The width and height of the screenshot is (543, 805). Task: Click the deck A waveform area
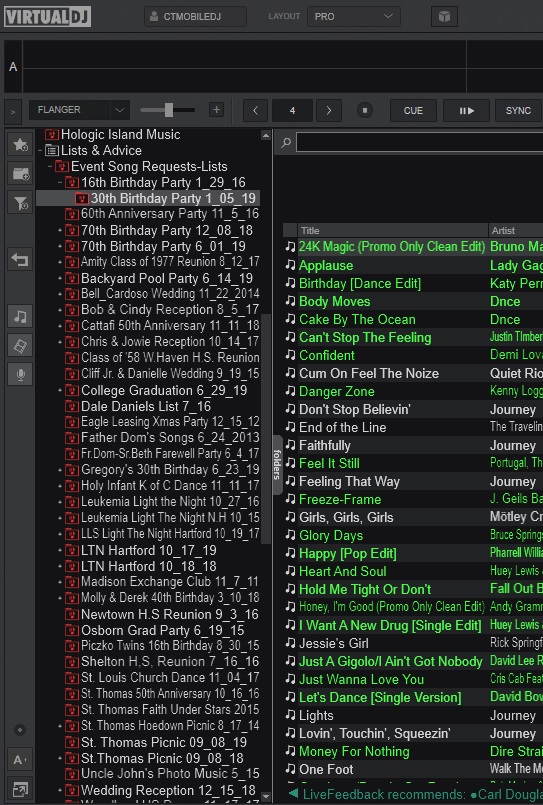point(283,67)
